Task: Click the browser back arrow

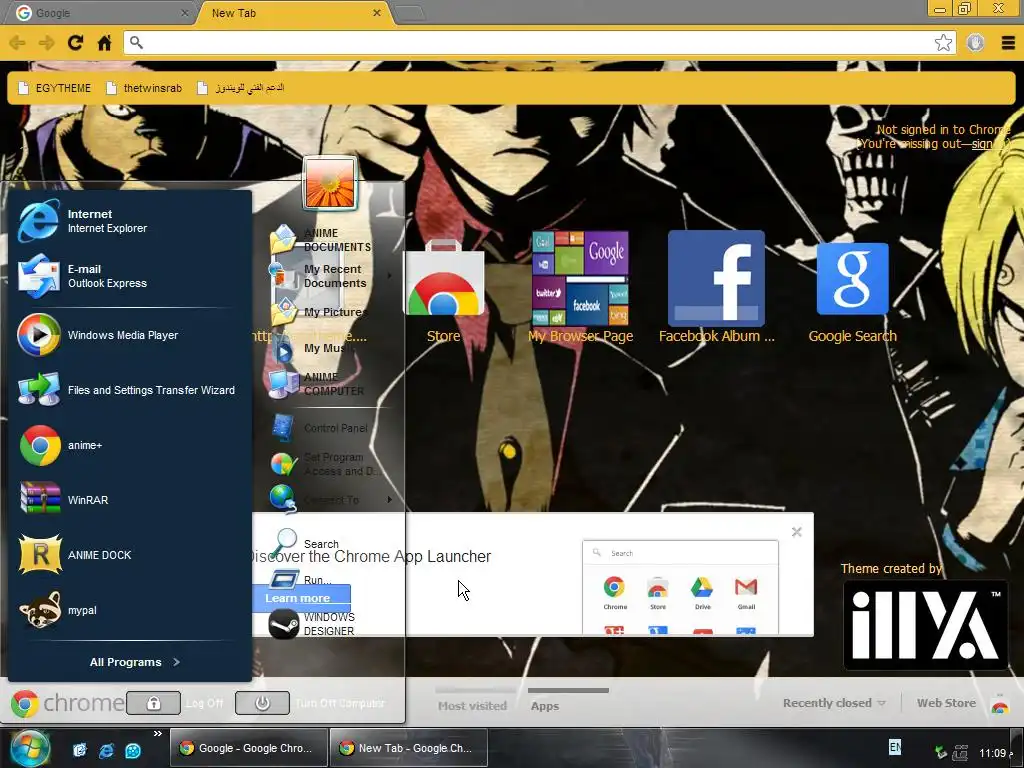Action: point(17,42)
